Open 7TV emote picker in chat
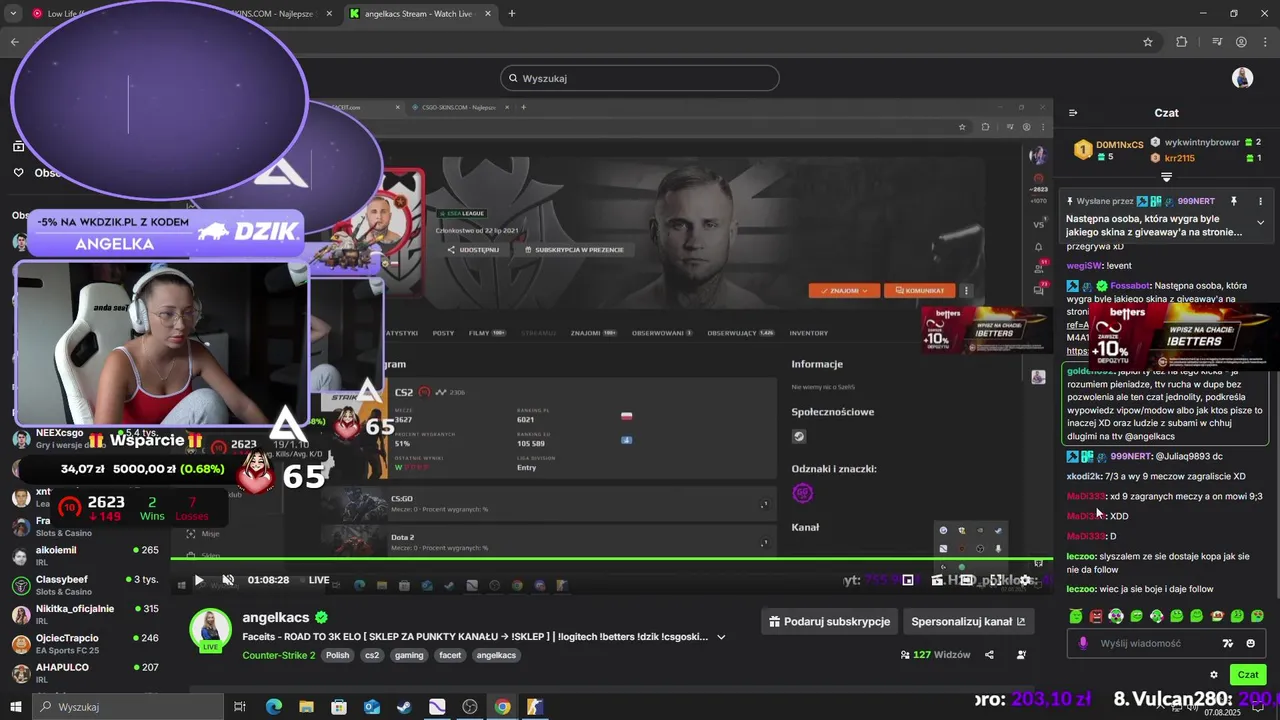The image size is (1280, 720). [x=1228, y=643]
